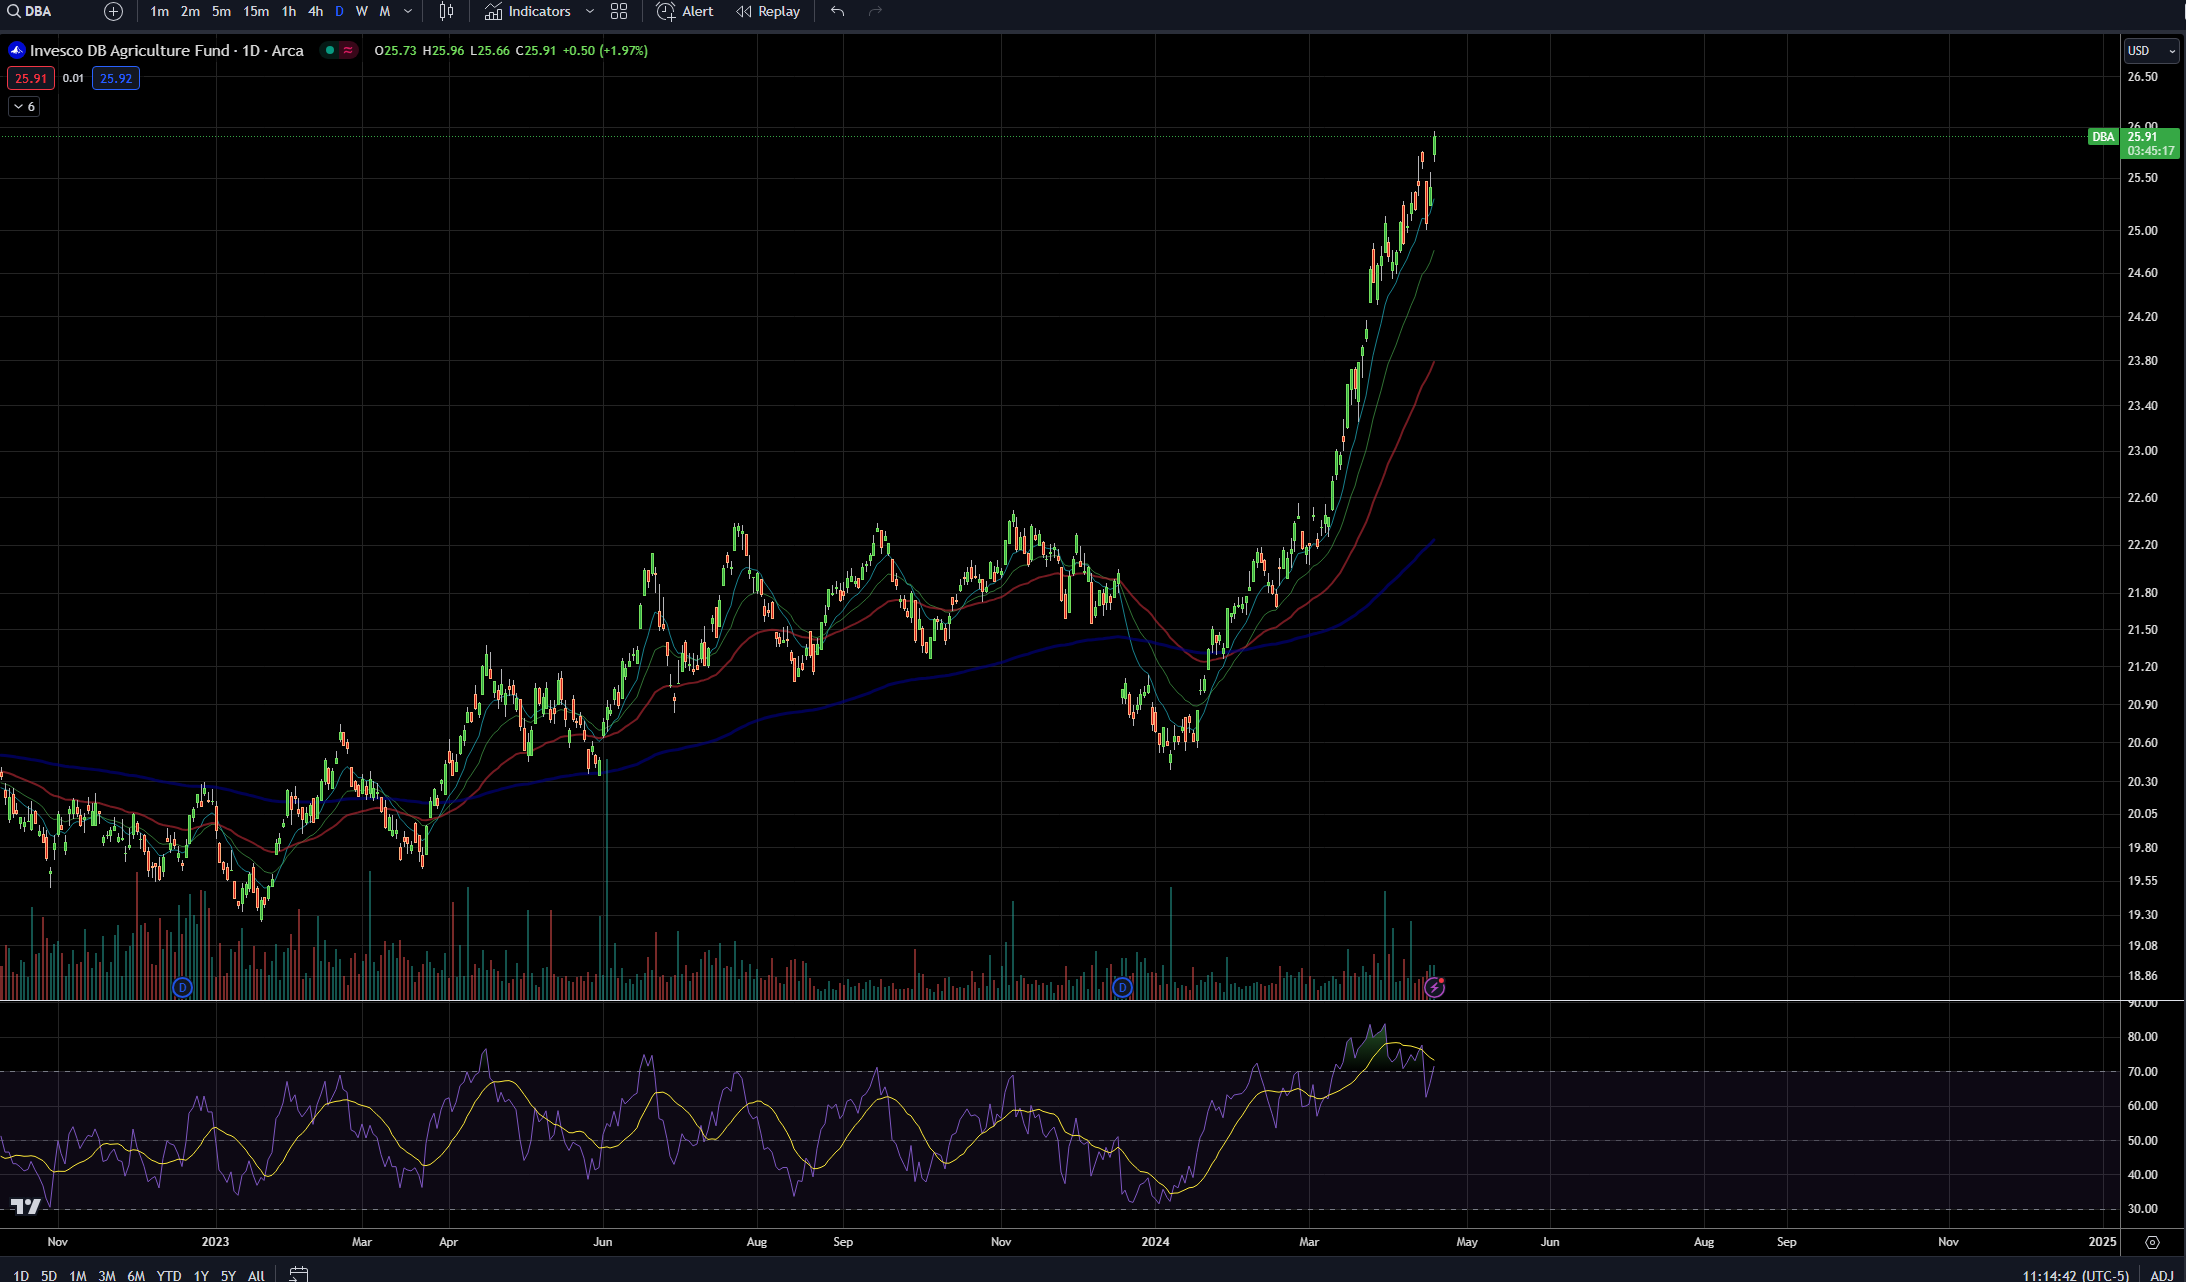Viewport: 2186px width, 1282px height.
Task: Click the +0.50 (+1.97%) change value
Action: click(605, 50)
